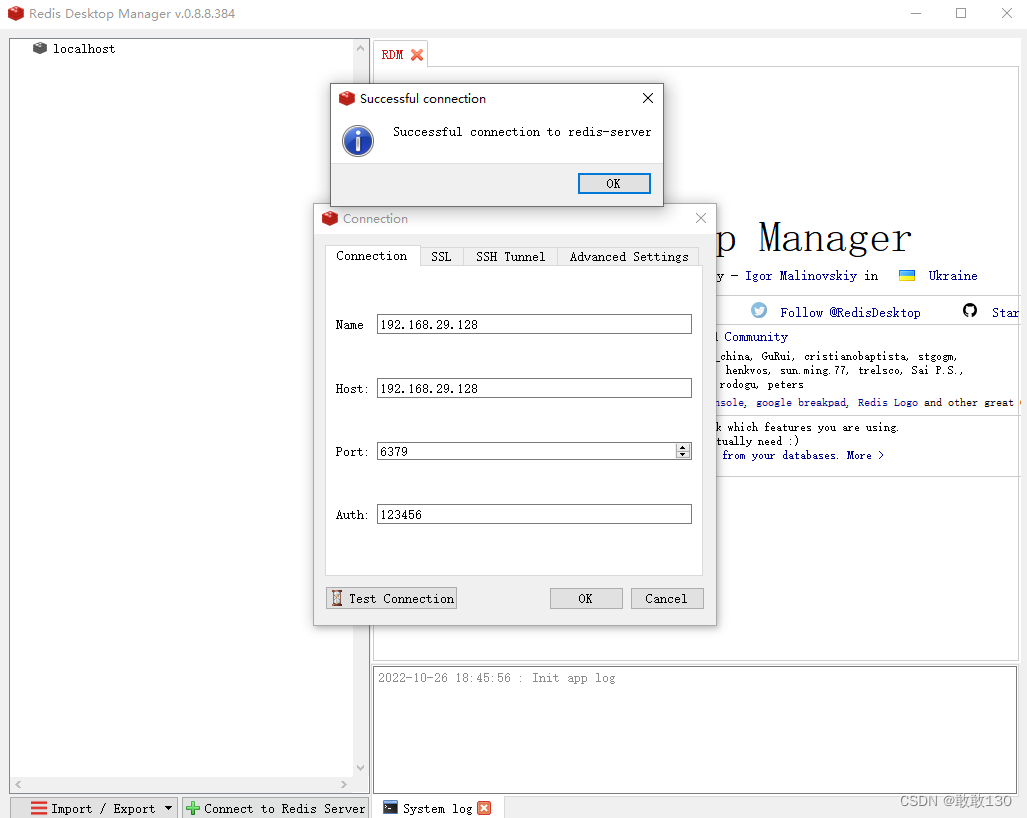Open the Ukraine link
The height and width of the screenshot is (818, 1027).
(952, 276)
